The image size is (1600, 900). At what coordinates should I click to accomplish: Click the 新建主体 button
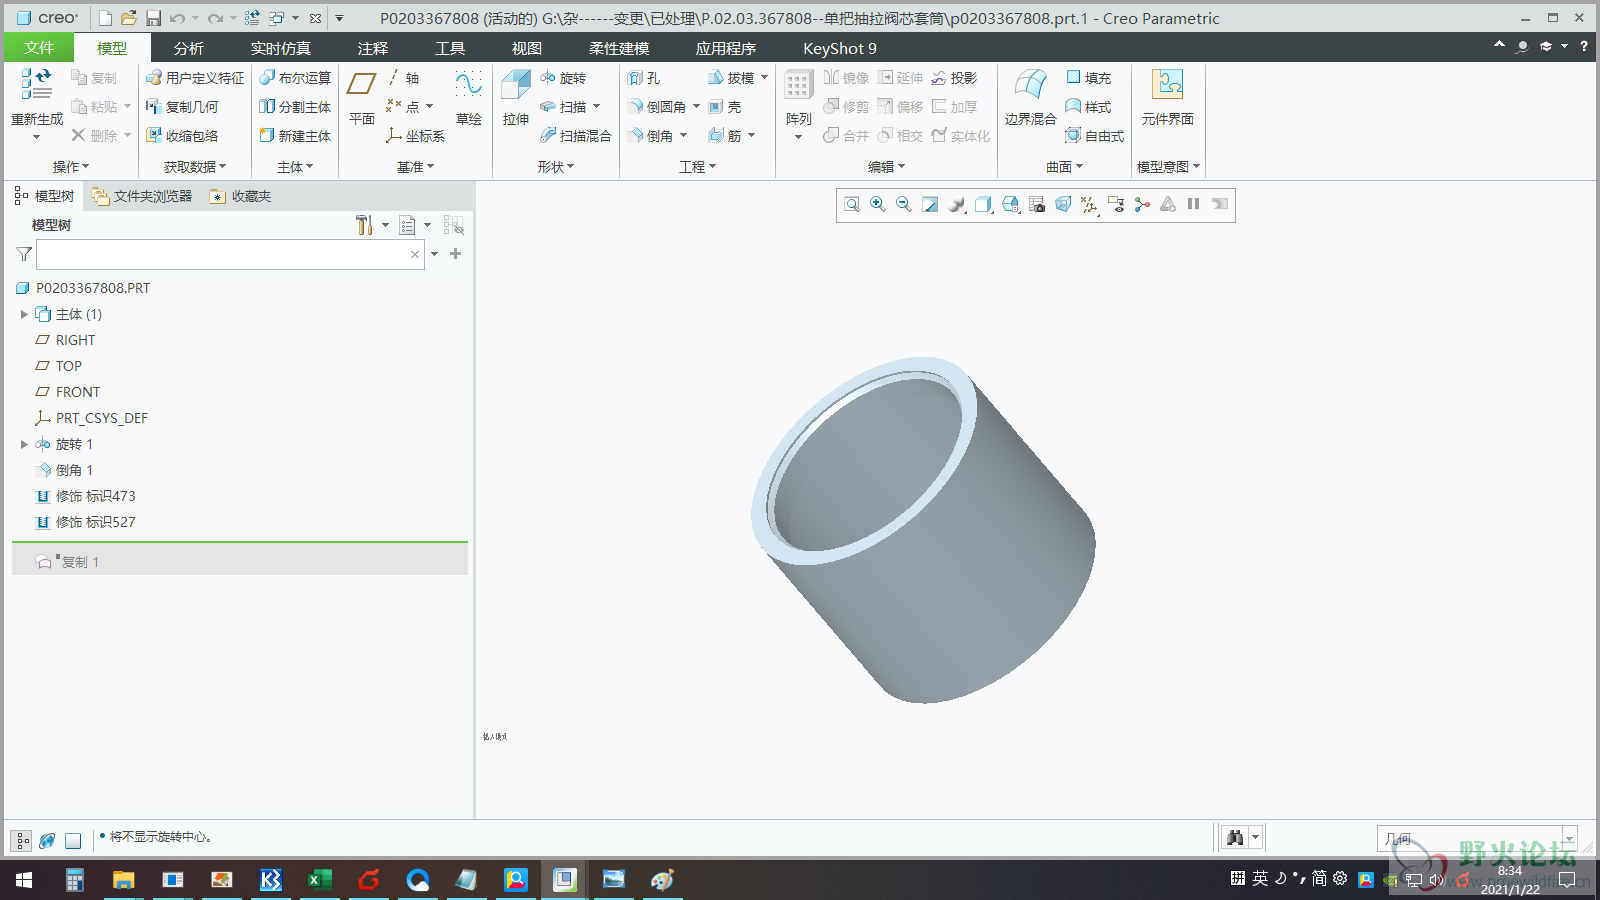pos(295,136)
